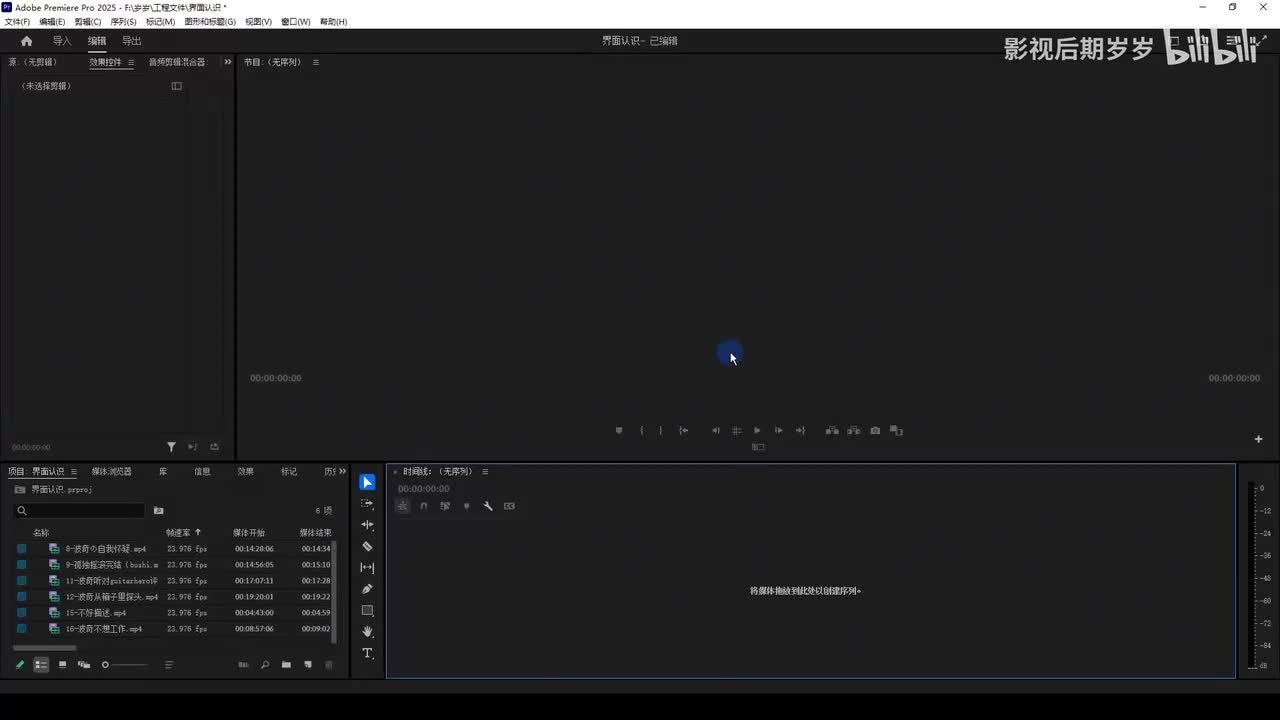Select the Hand tool

(367, 632)
